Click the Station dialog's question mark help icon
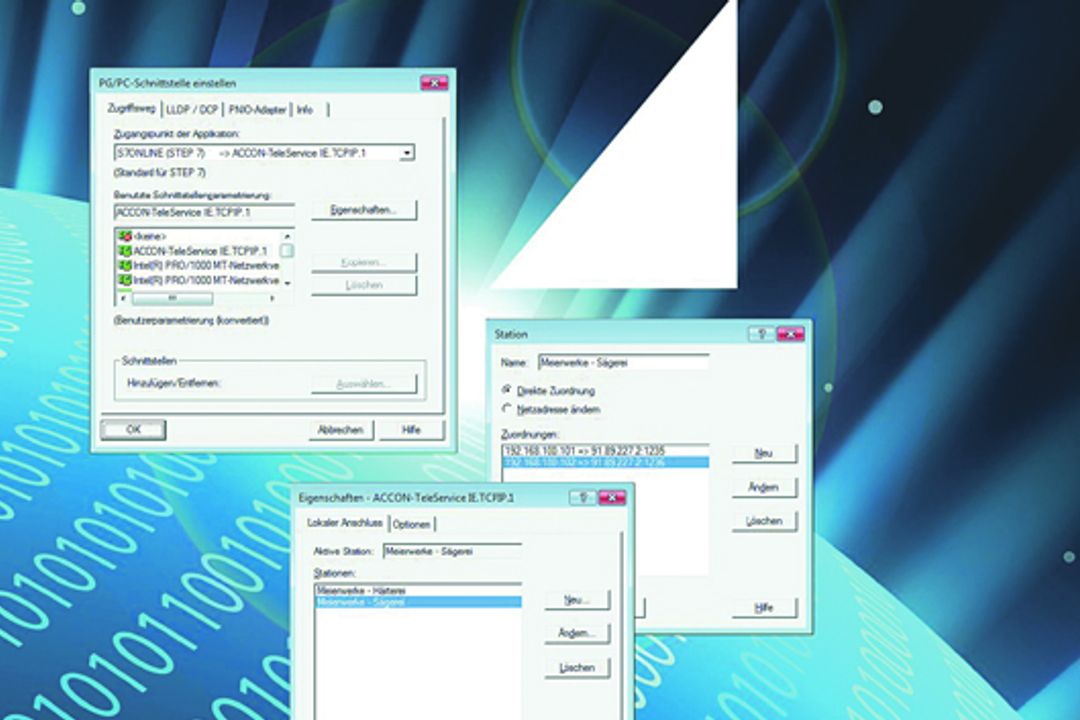 [x=761, y=333]
